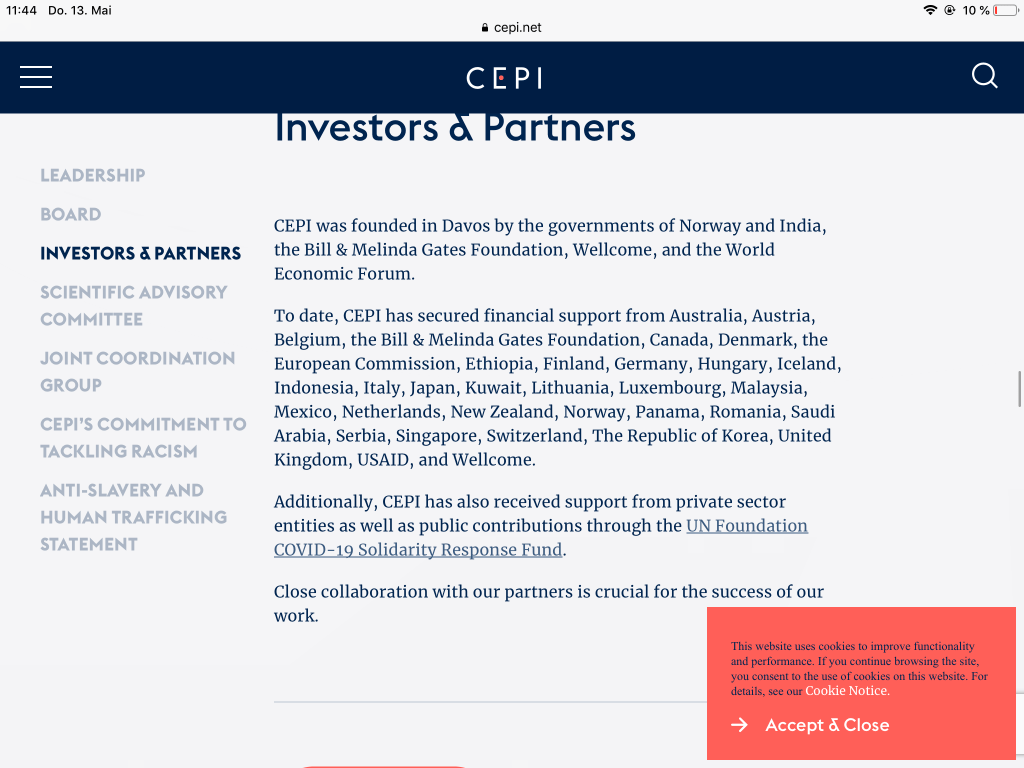
Task: Open Joint Coordination Group section
Action: (x=137, y=371)
